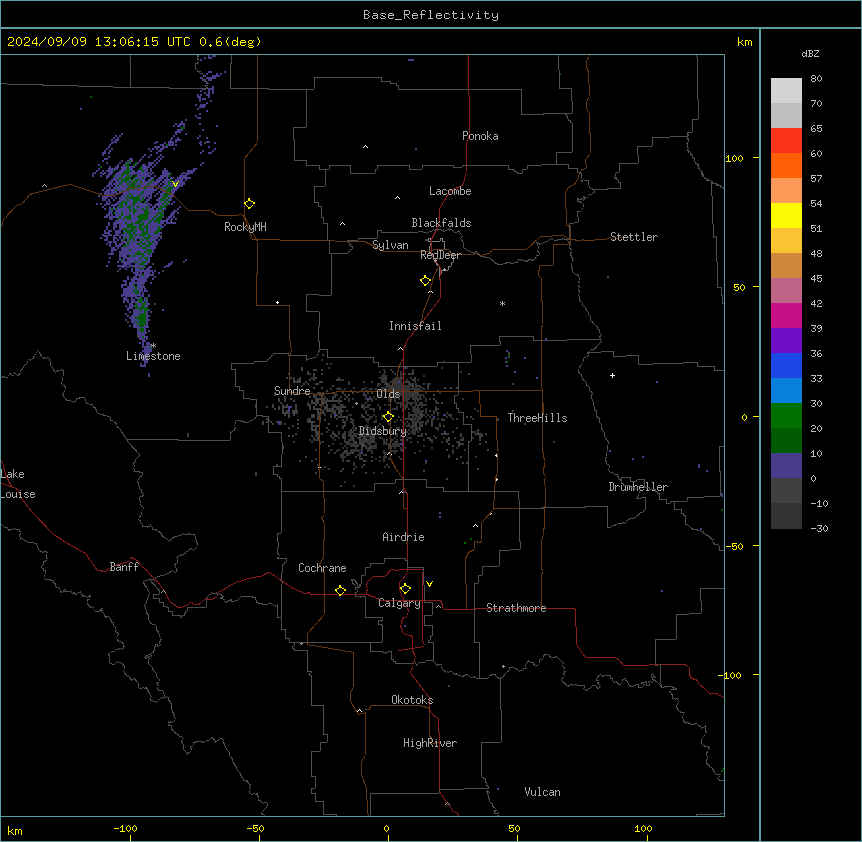Click the Okotoks city label

tap(412, 700)
